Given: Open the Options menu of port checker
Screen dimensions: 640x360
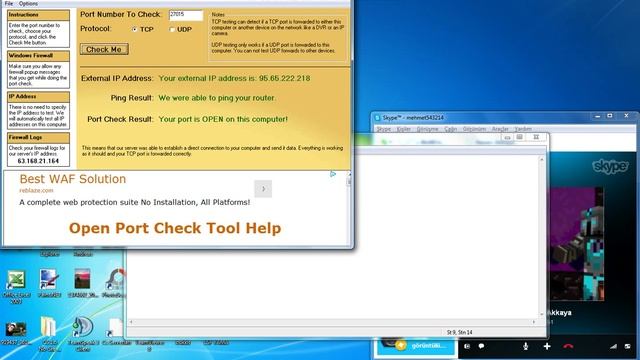Looking at the screenshot, I should click(x=28, y=3).
